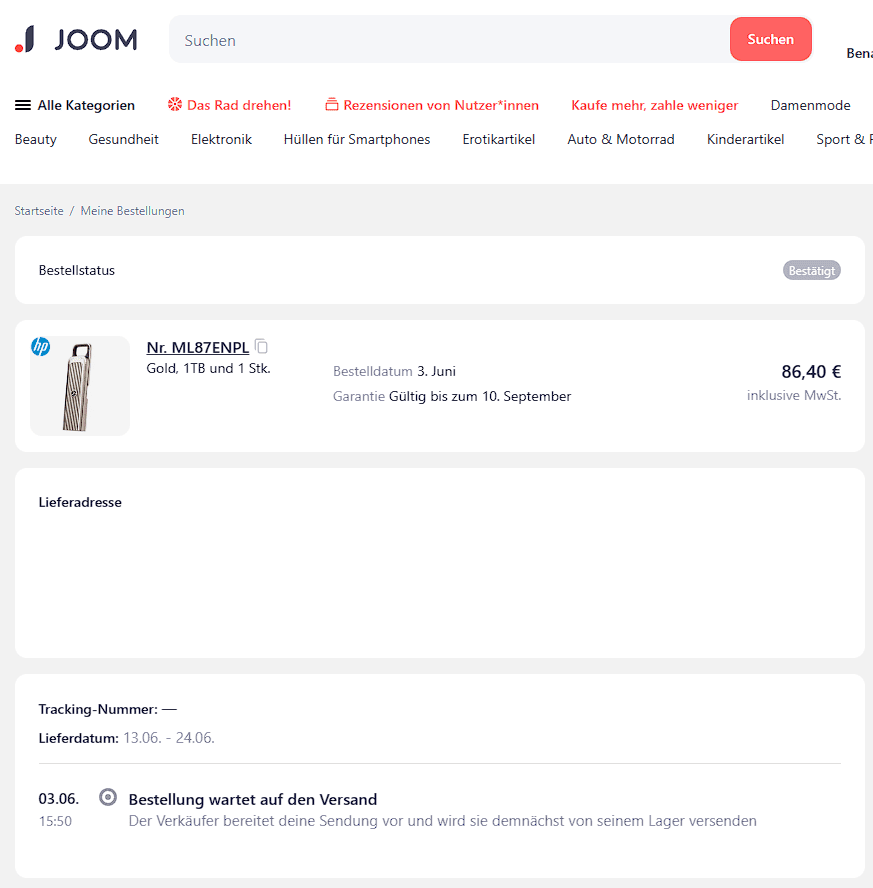Click the Bestellstatus heading
The width and height of the screenshot is (873, 888).
click(x=76, y=270)
